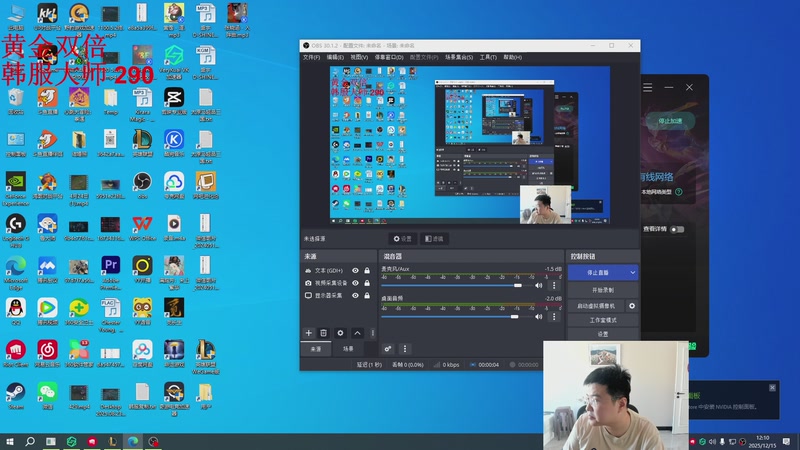This screenshot has height=450, width=800.
Task: Open the Logitech G HUB shortcut
Action: (15, 231)
